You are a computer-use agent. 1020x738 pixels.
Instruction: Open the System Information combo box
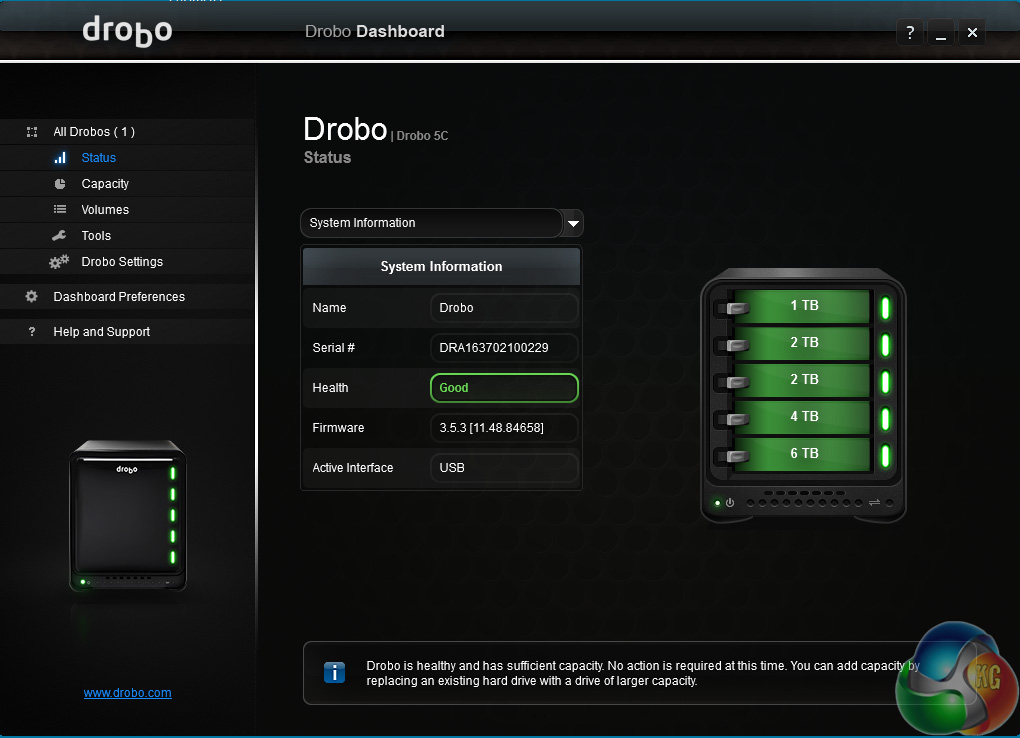(x=442, y=223)
